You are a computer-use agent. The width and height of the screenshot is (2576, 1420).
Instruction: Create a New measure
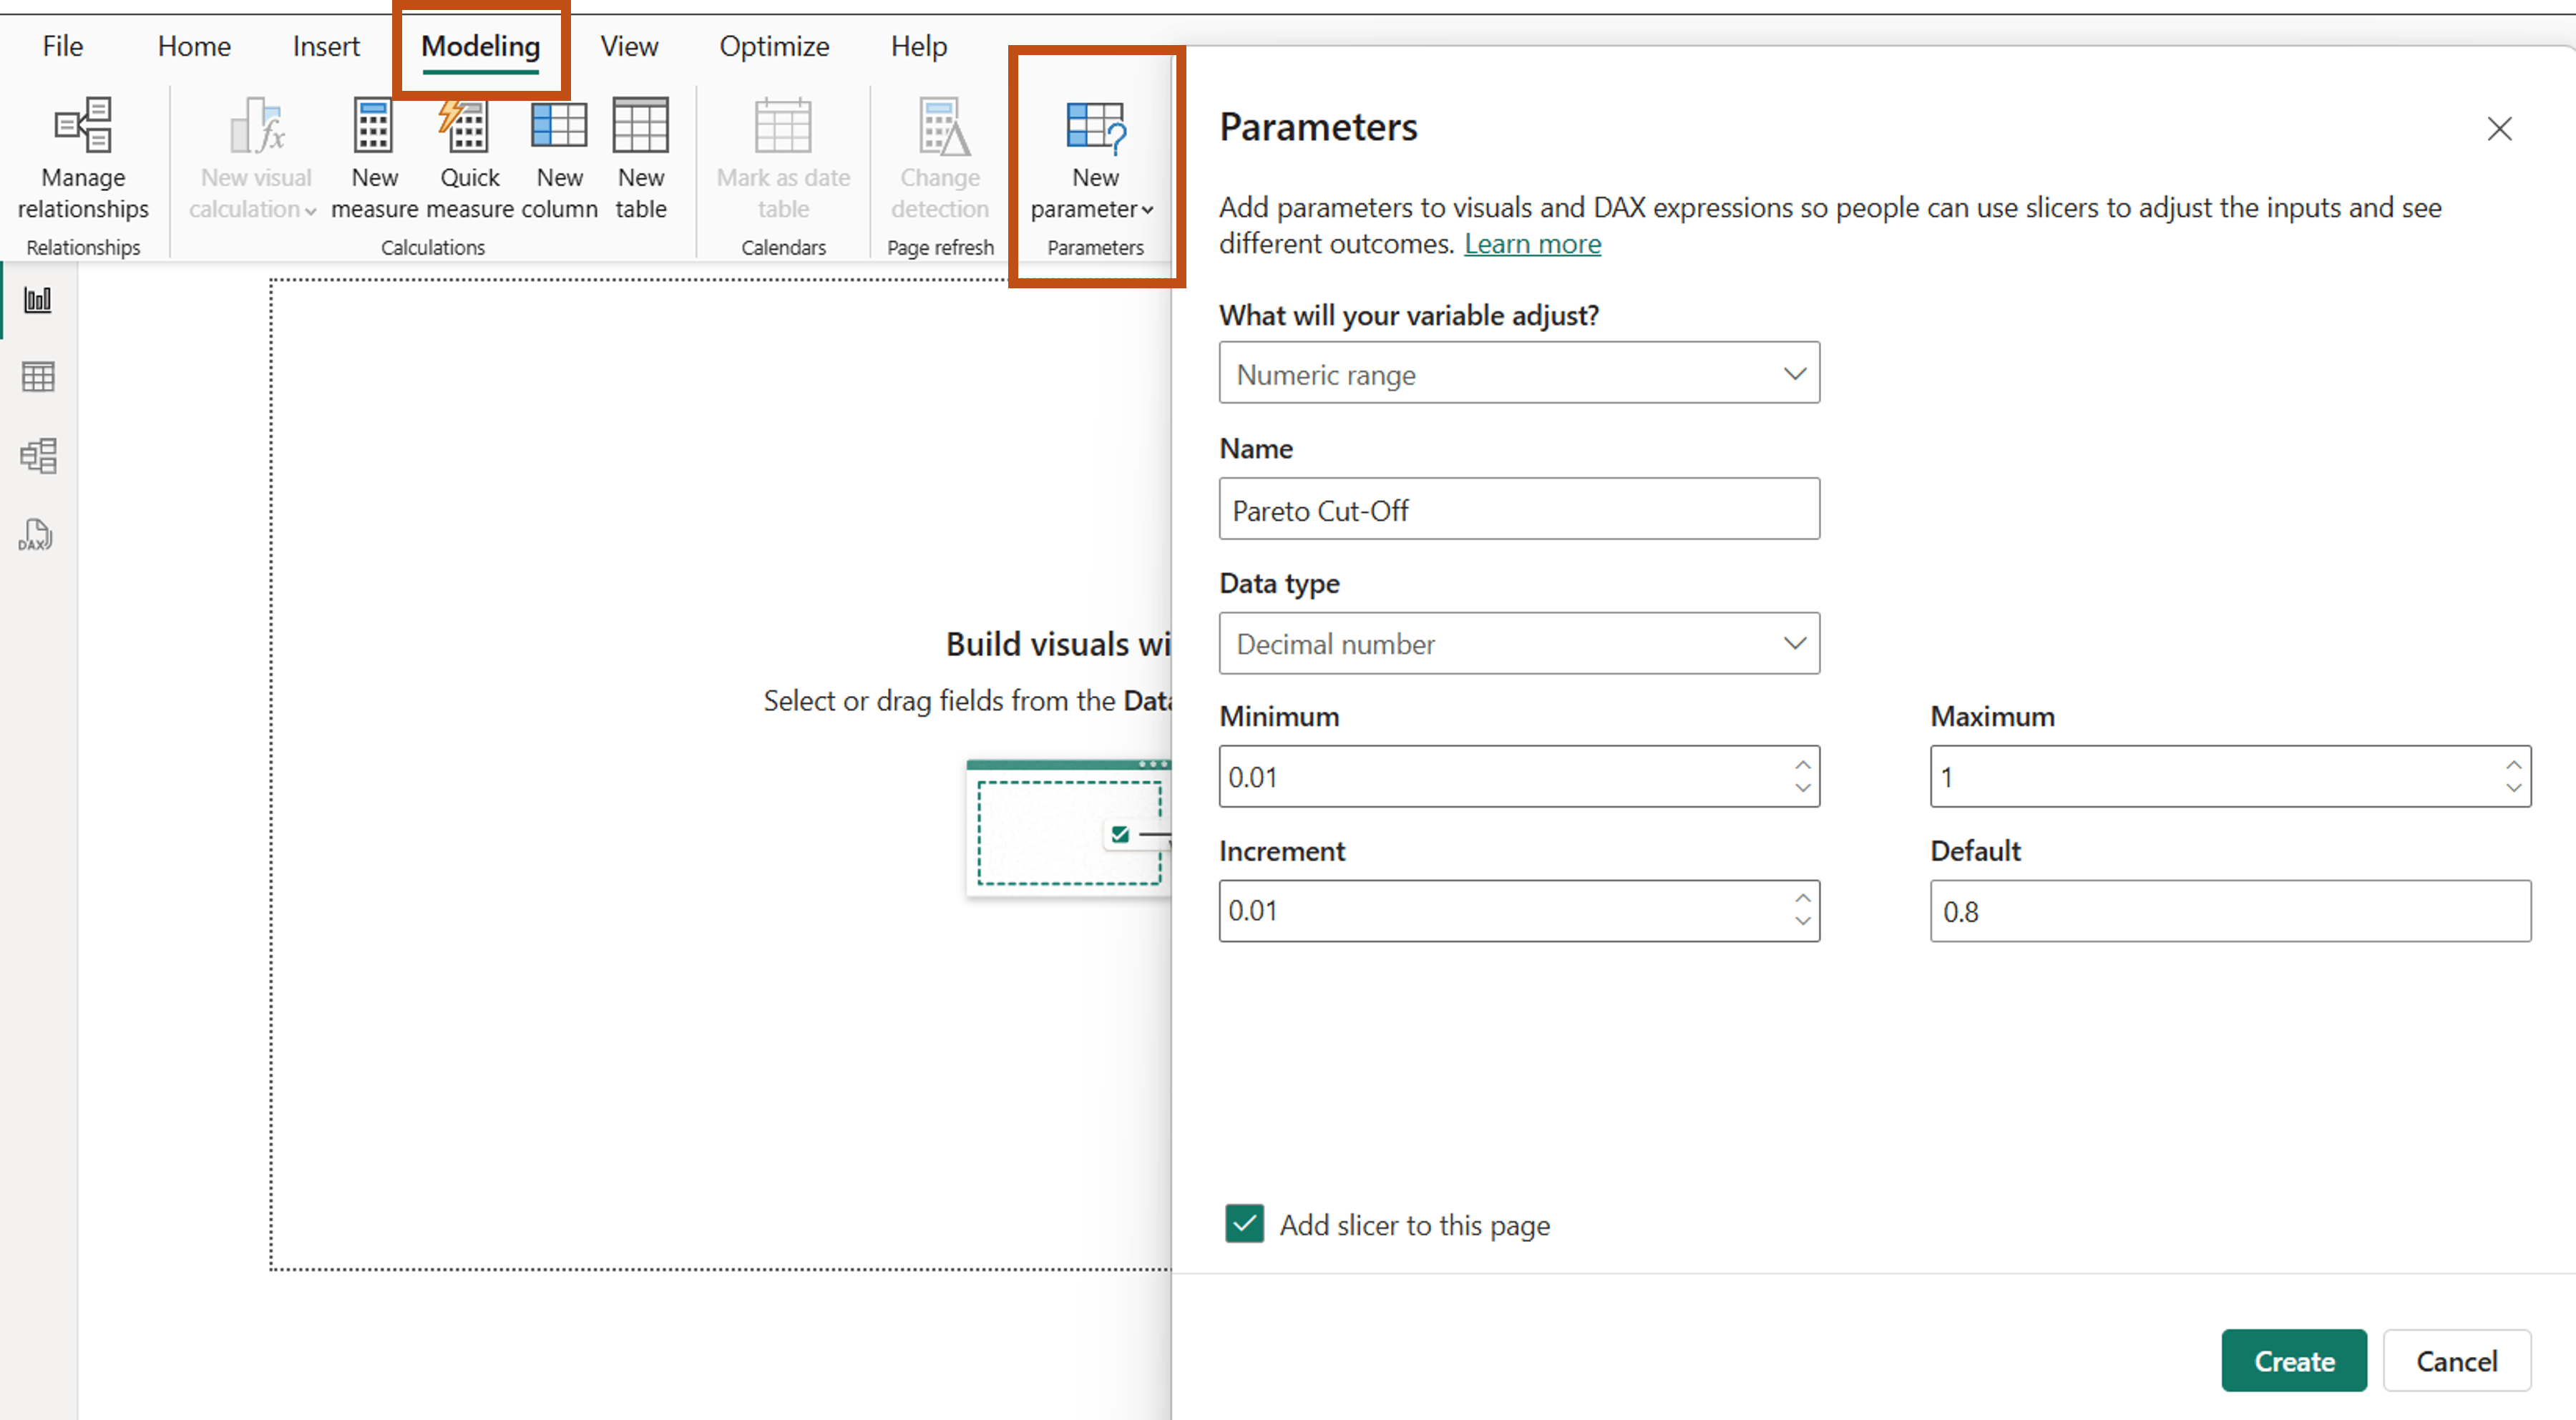pyautogui.click(x=374, y=159)
